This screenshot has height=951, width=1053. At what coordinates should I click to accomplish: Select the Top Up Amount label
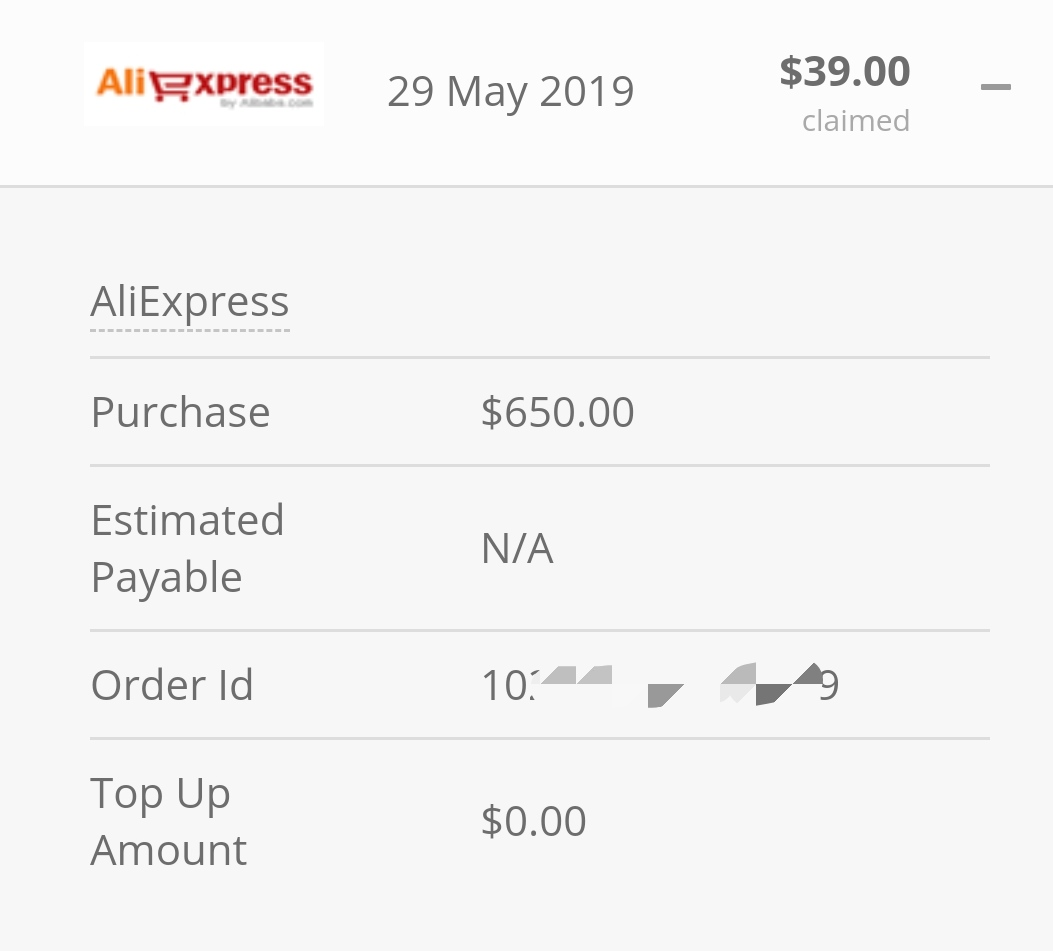tap(169, 821)
